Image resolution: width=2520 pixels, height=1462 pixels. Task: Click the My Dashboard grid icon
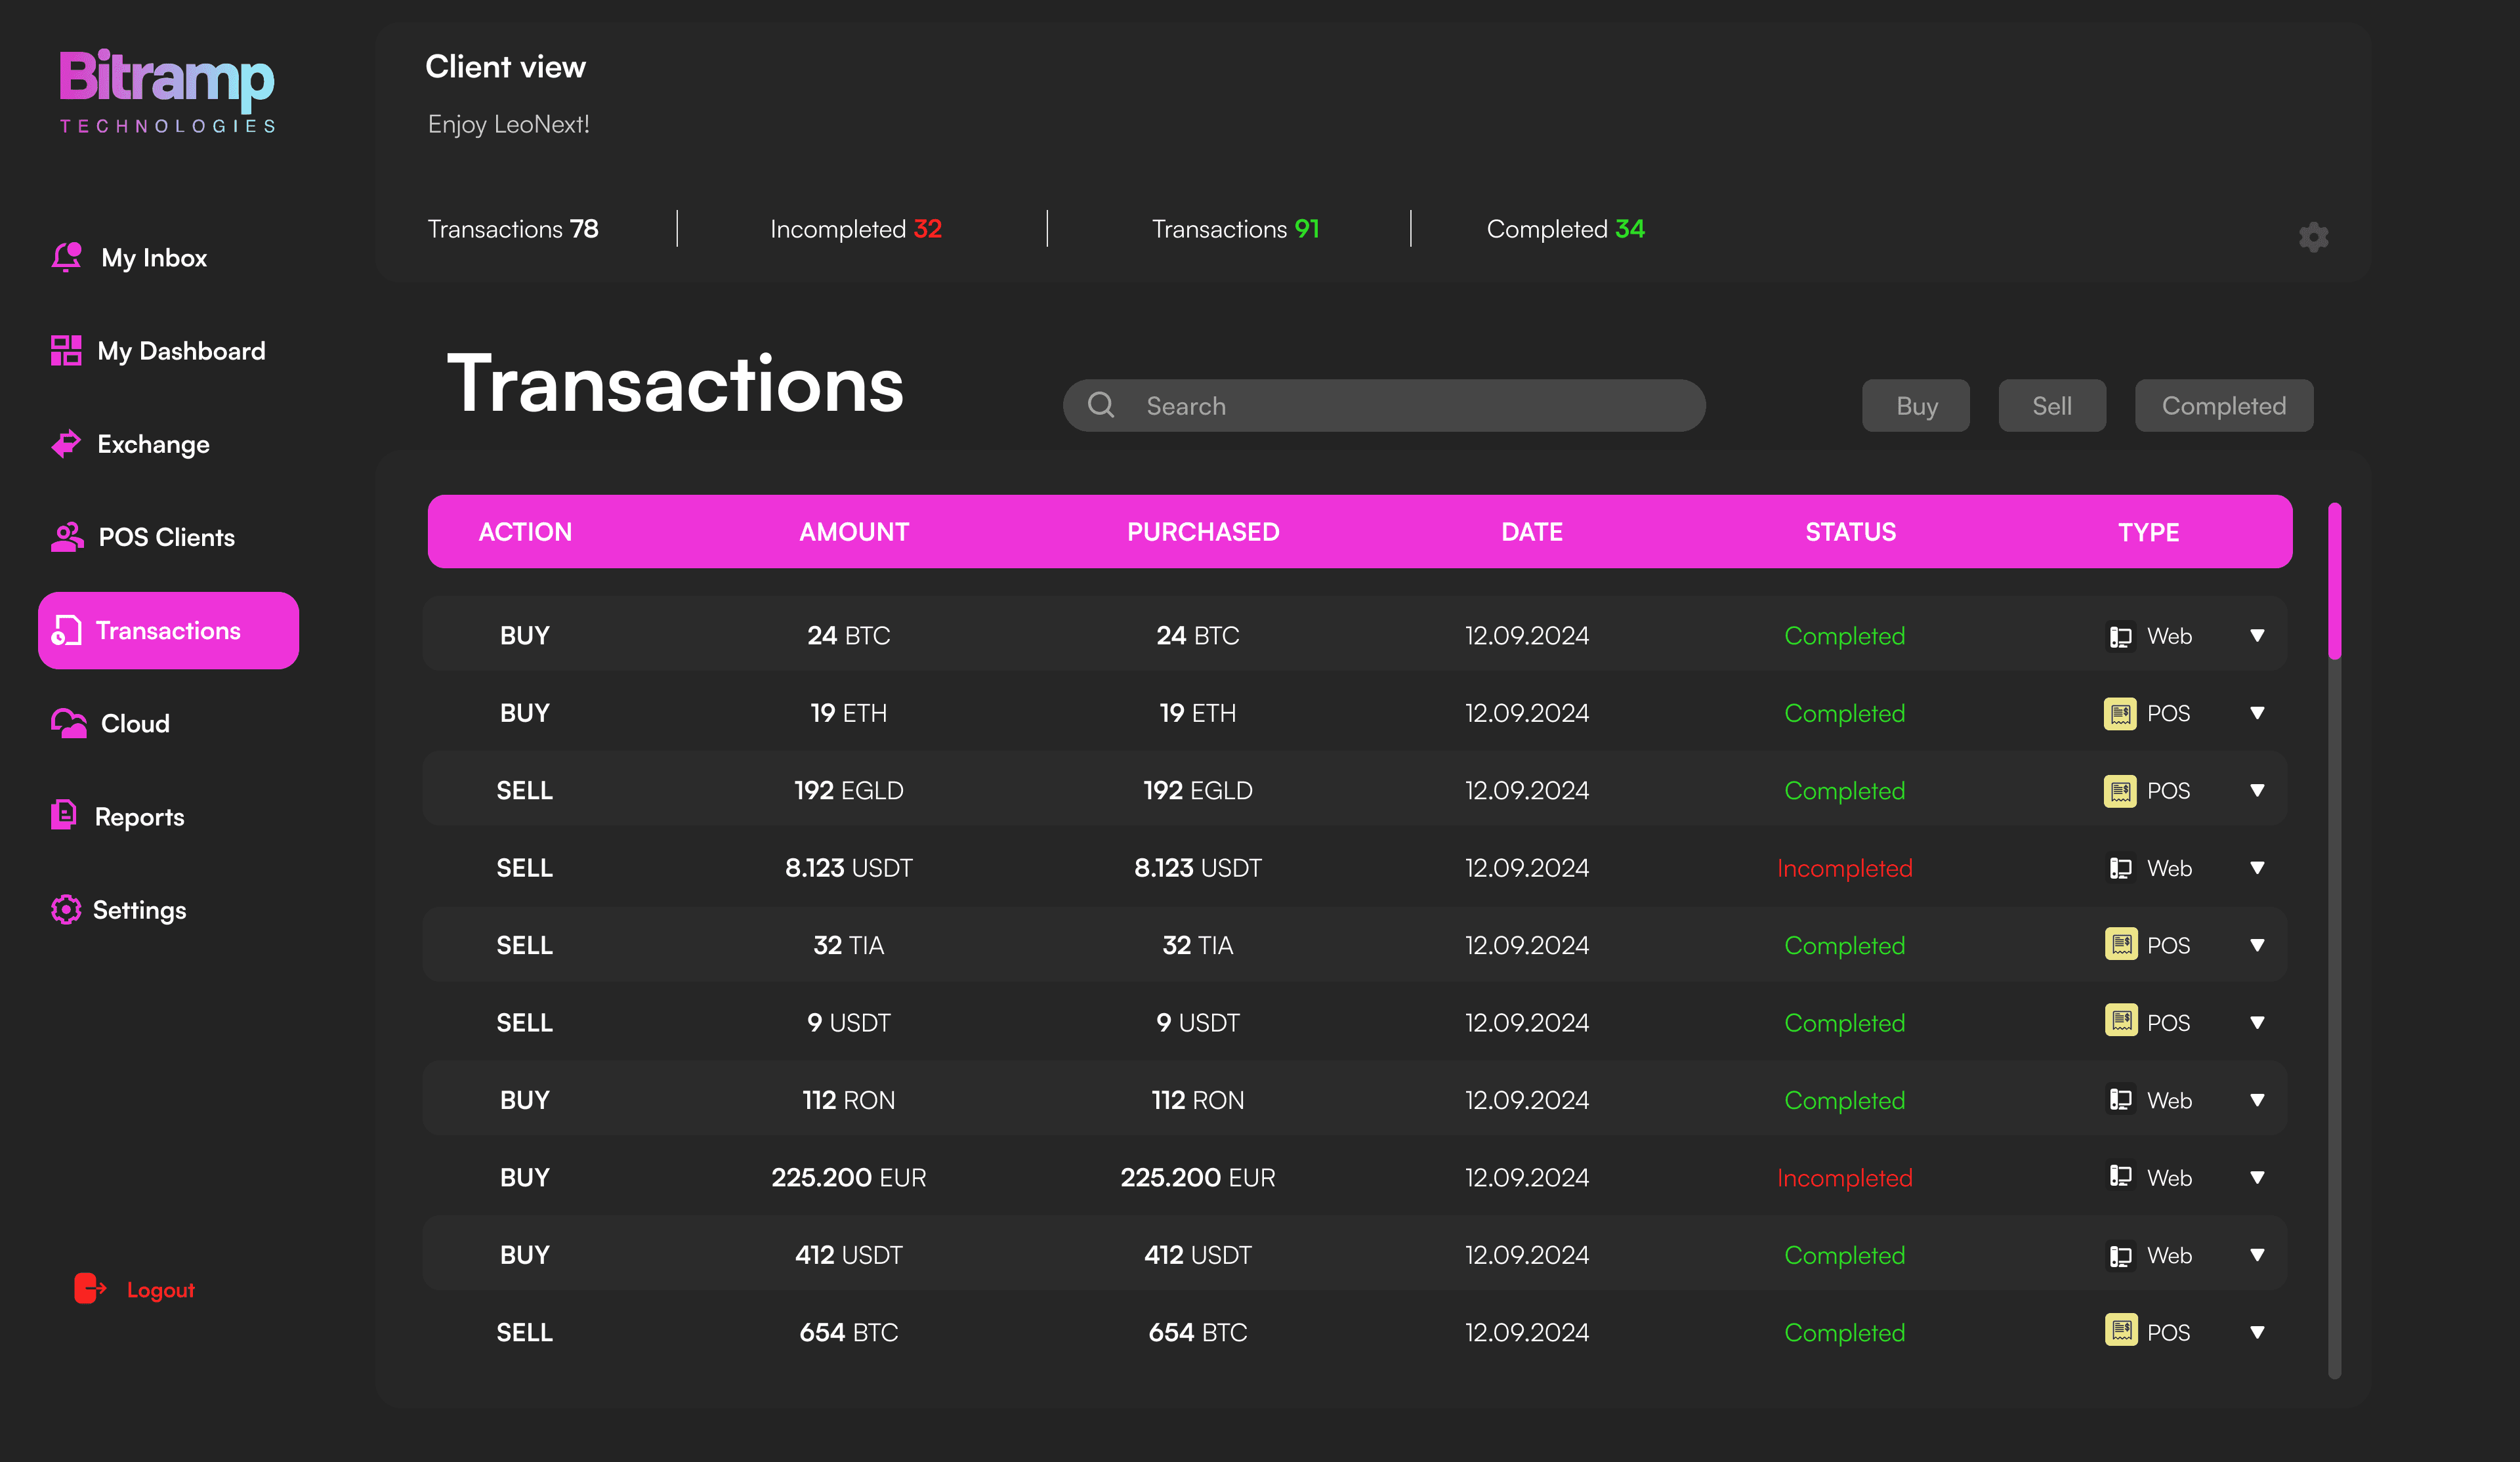point(66,351)
